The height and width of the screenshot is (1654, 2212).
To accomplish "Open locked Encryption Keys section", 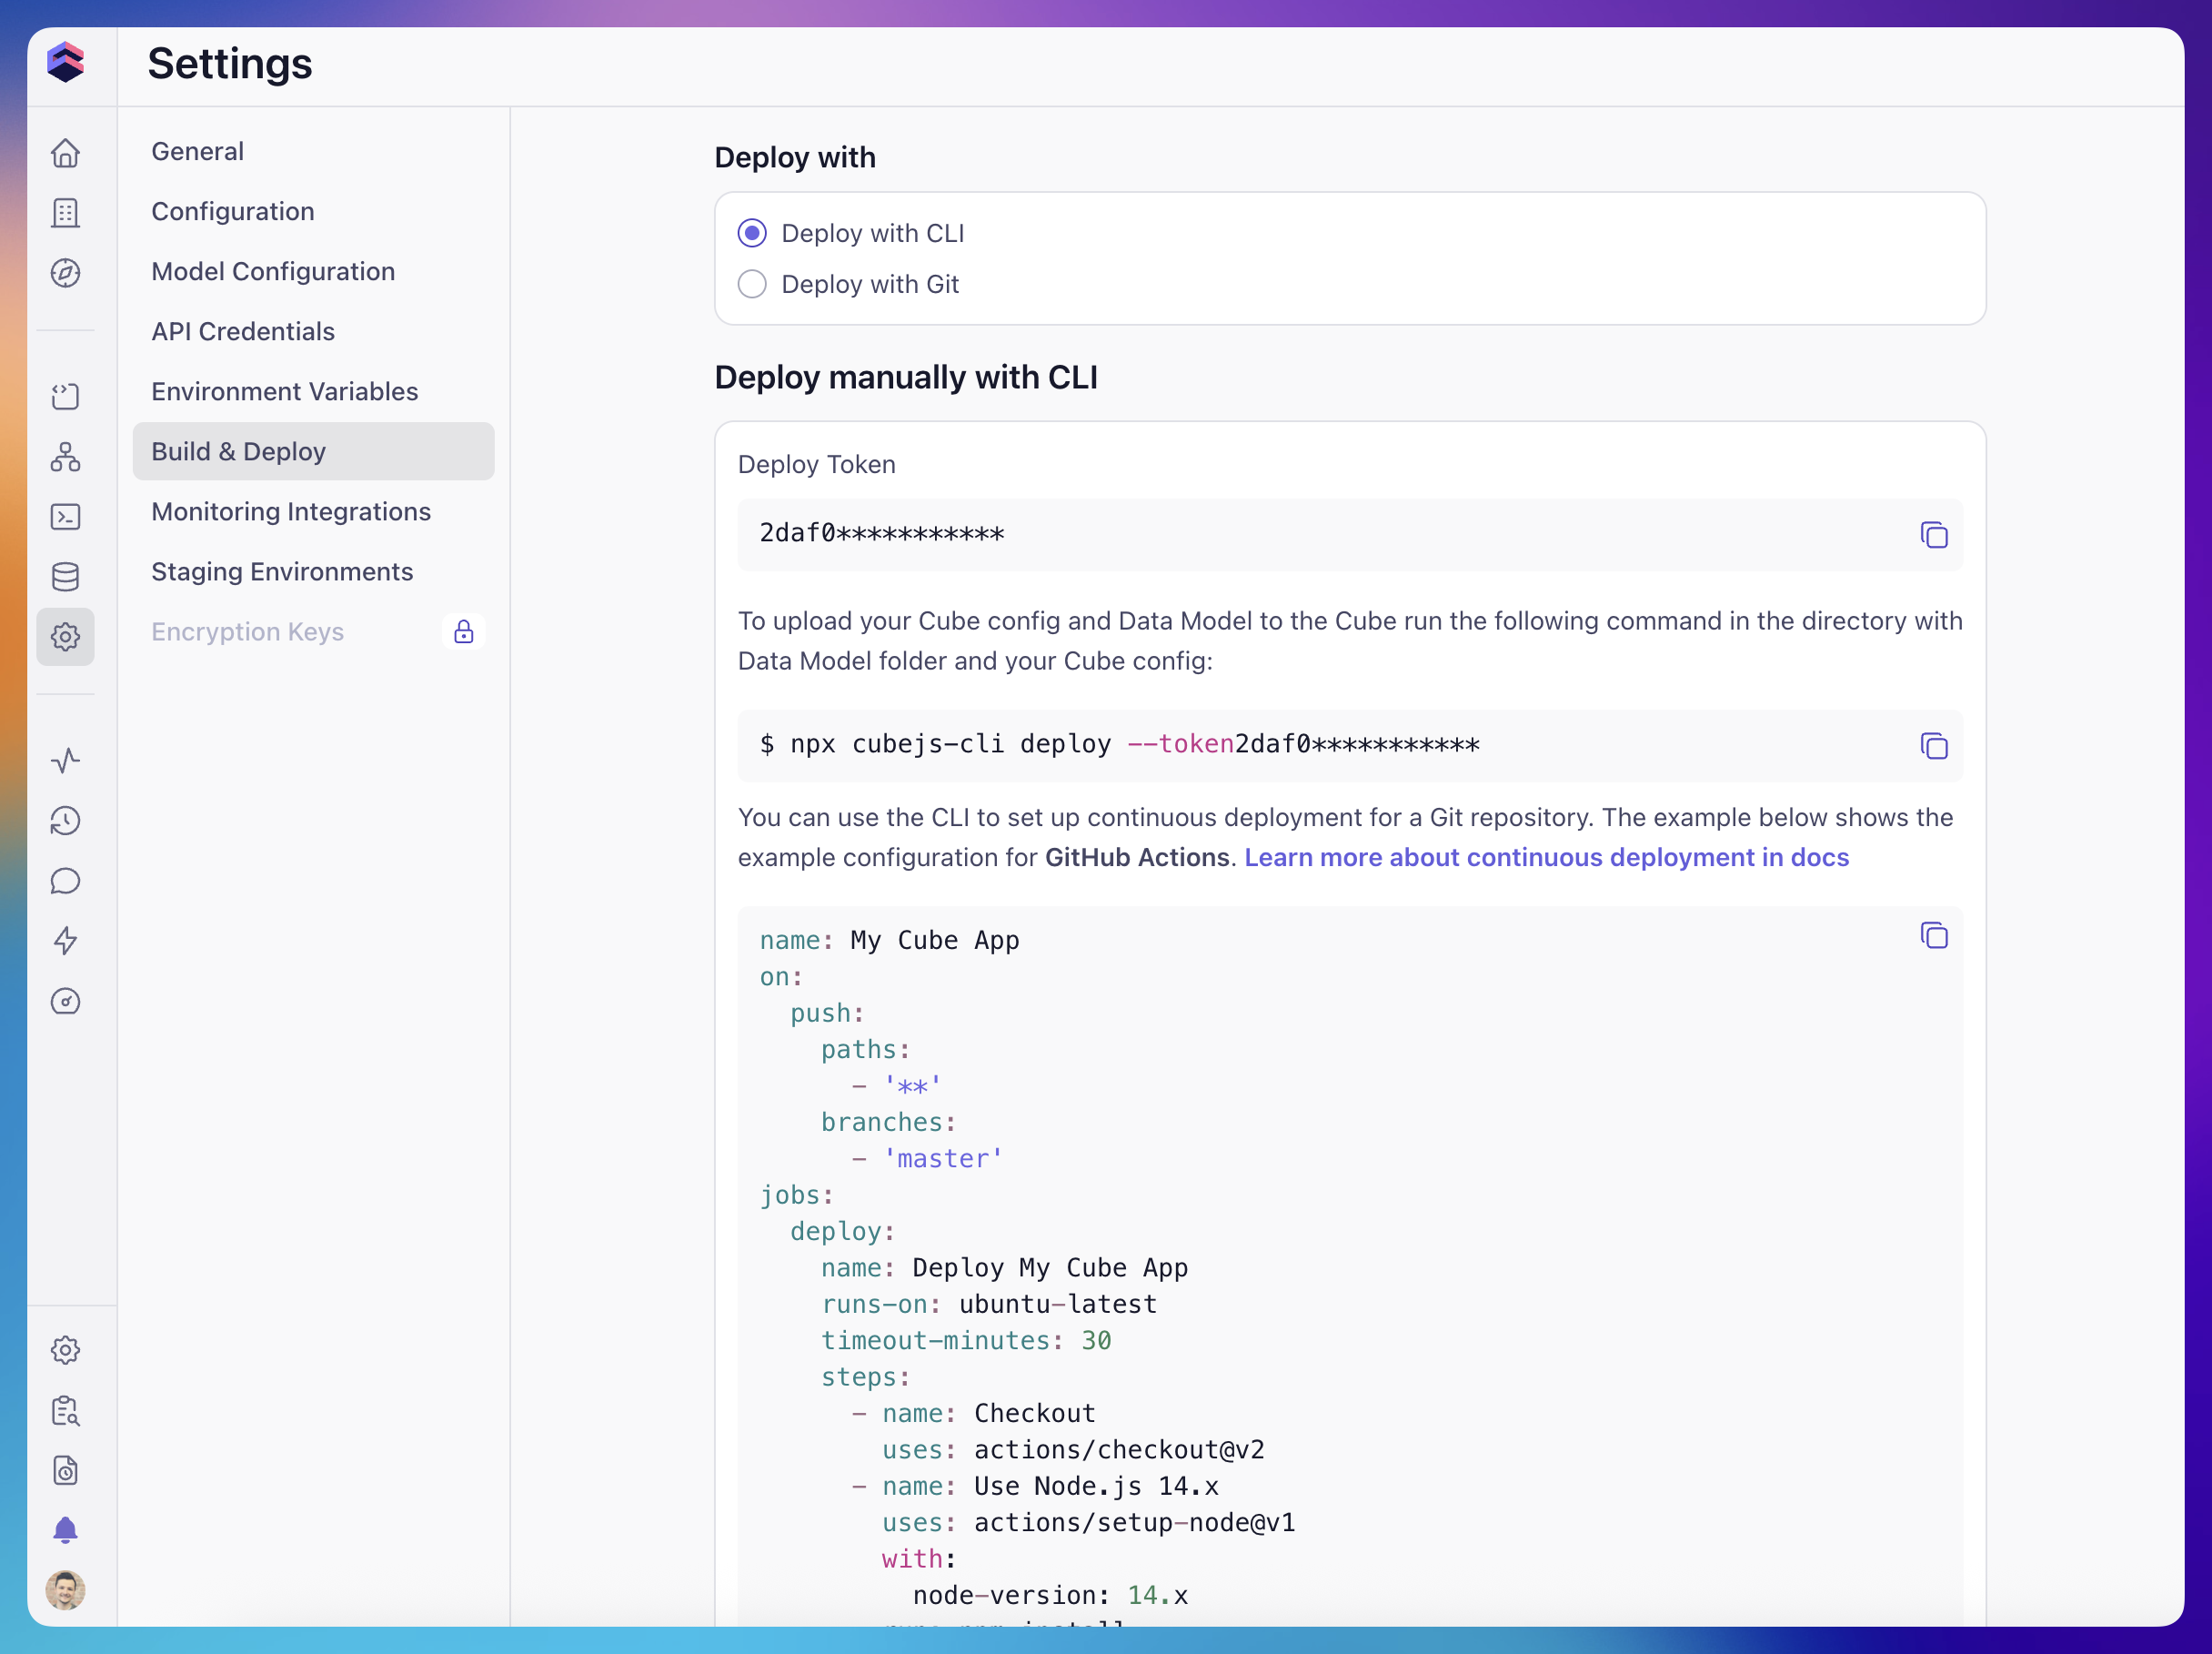I will click(x=313, y=632).
